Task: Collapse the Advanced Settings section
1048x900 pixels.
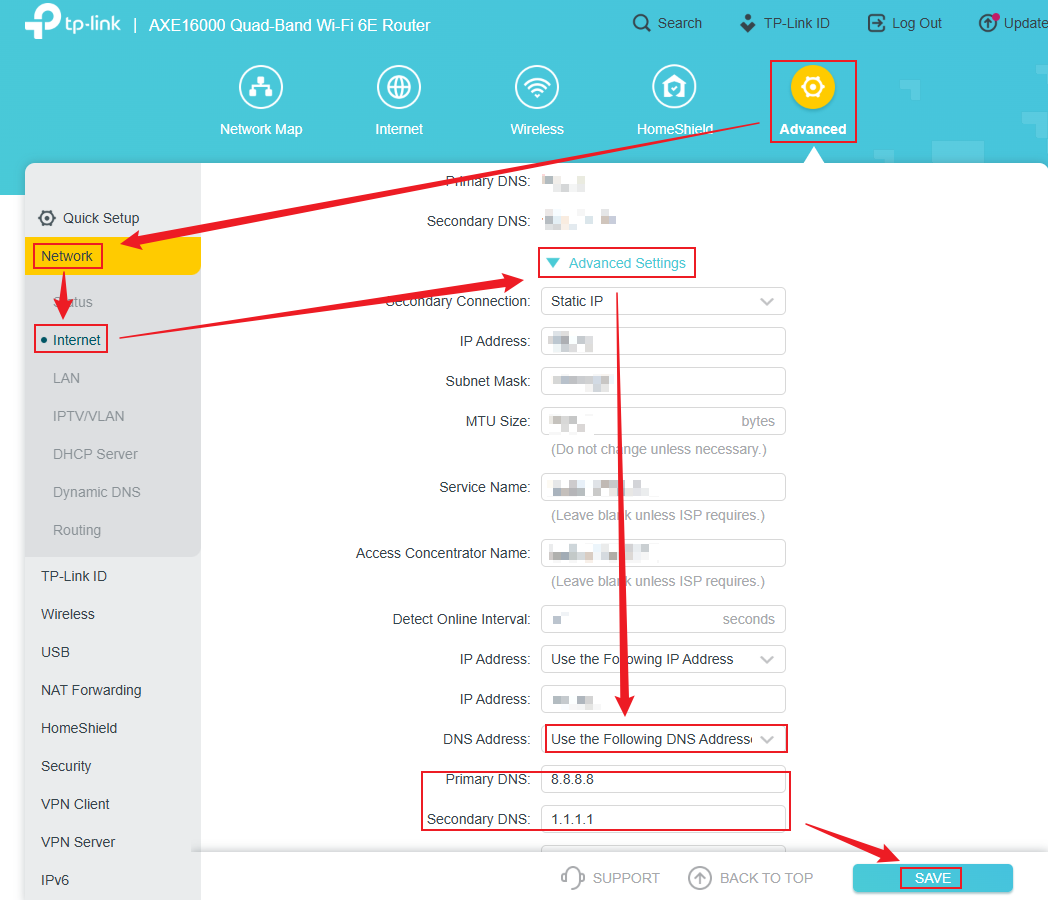Action: click(616, 262)
